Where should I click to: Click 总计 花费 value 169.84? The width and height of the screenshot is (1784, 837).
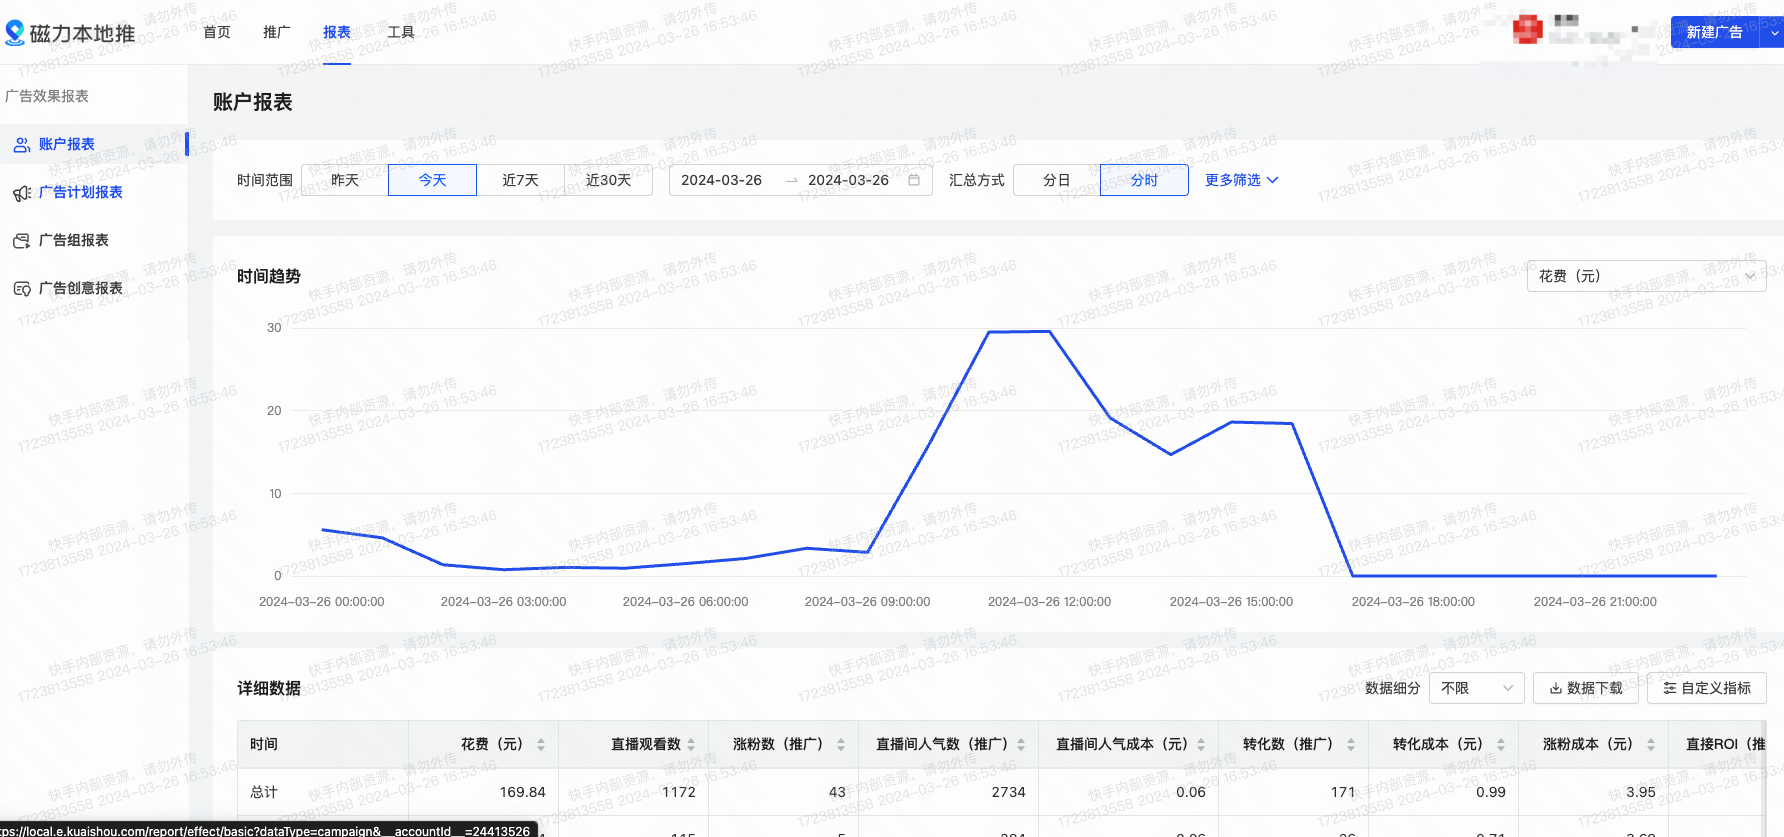coord(522,792)
